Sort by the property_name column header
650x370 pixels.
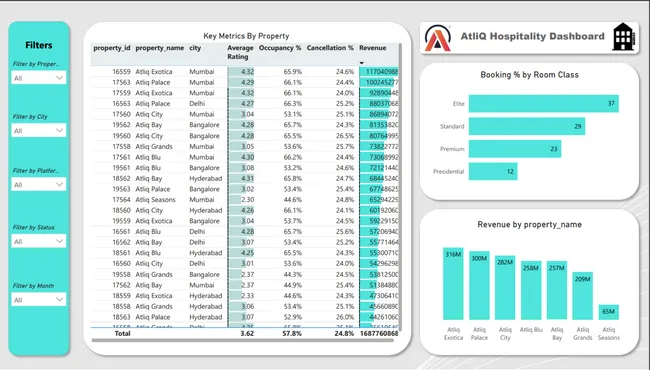click(160, 48)
